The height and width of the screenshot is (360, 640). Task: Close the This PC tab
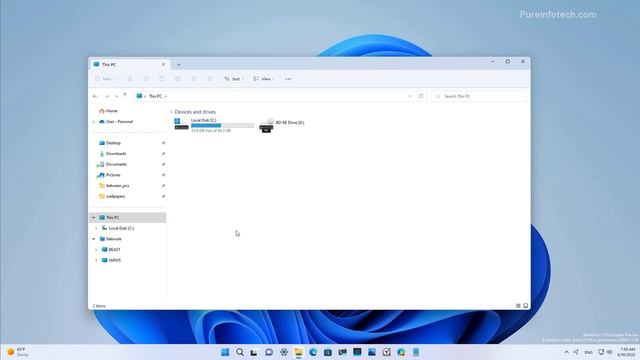pos(163,64)
